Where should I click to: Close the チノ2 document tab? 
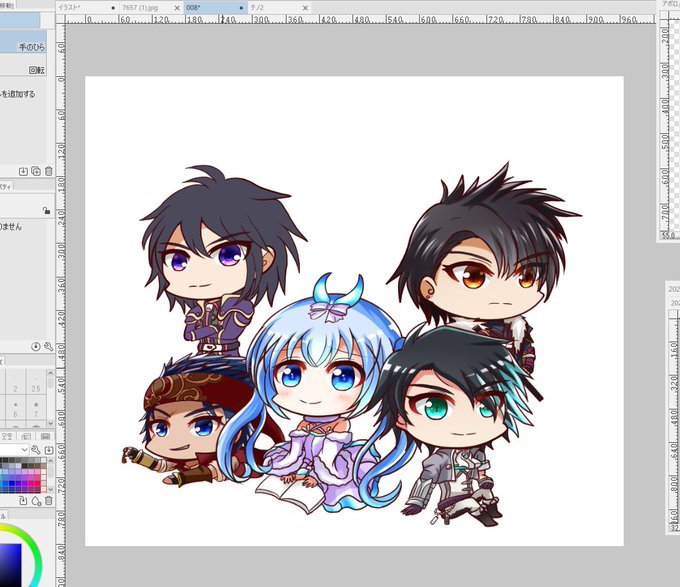305,8
